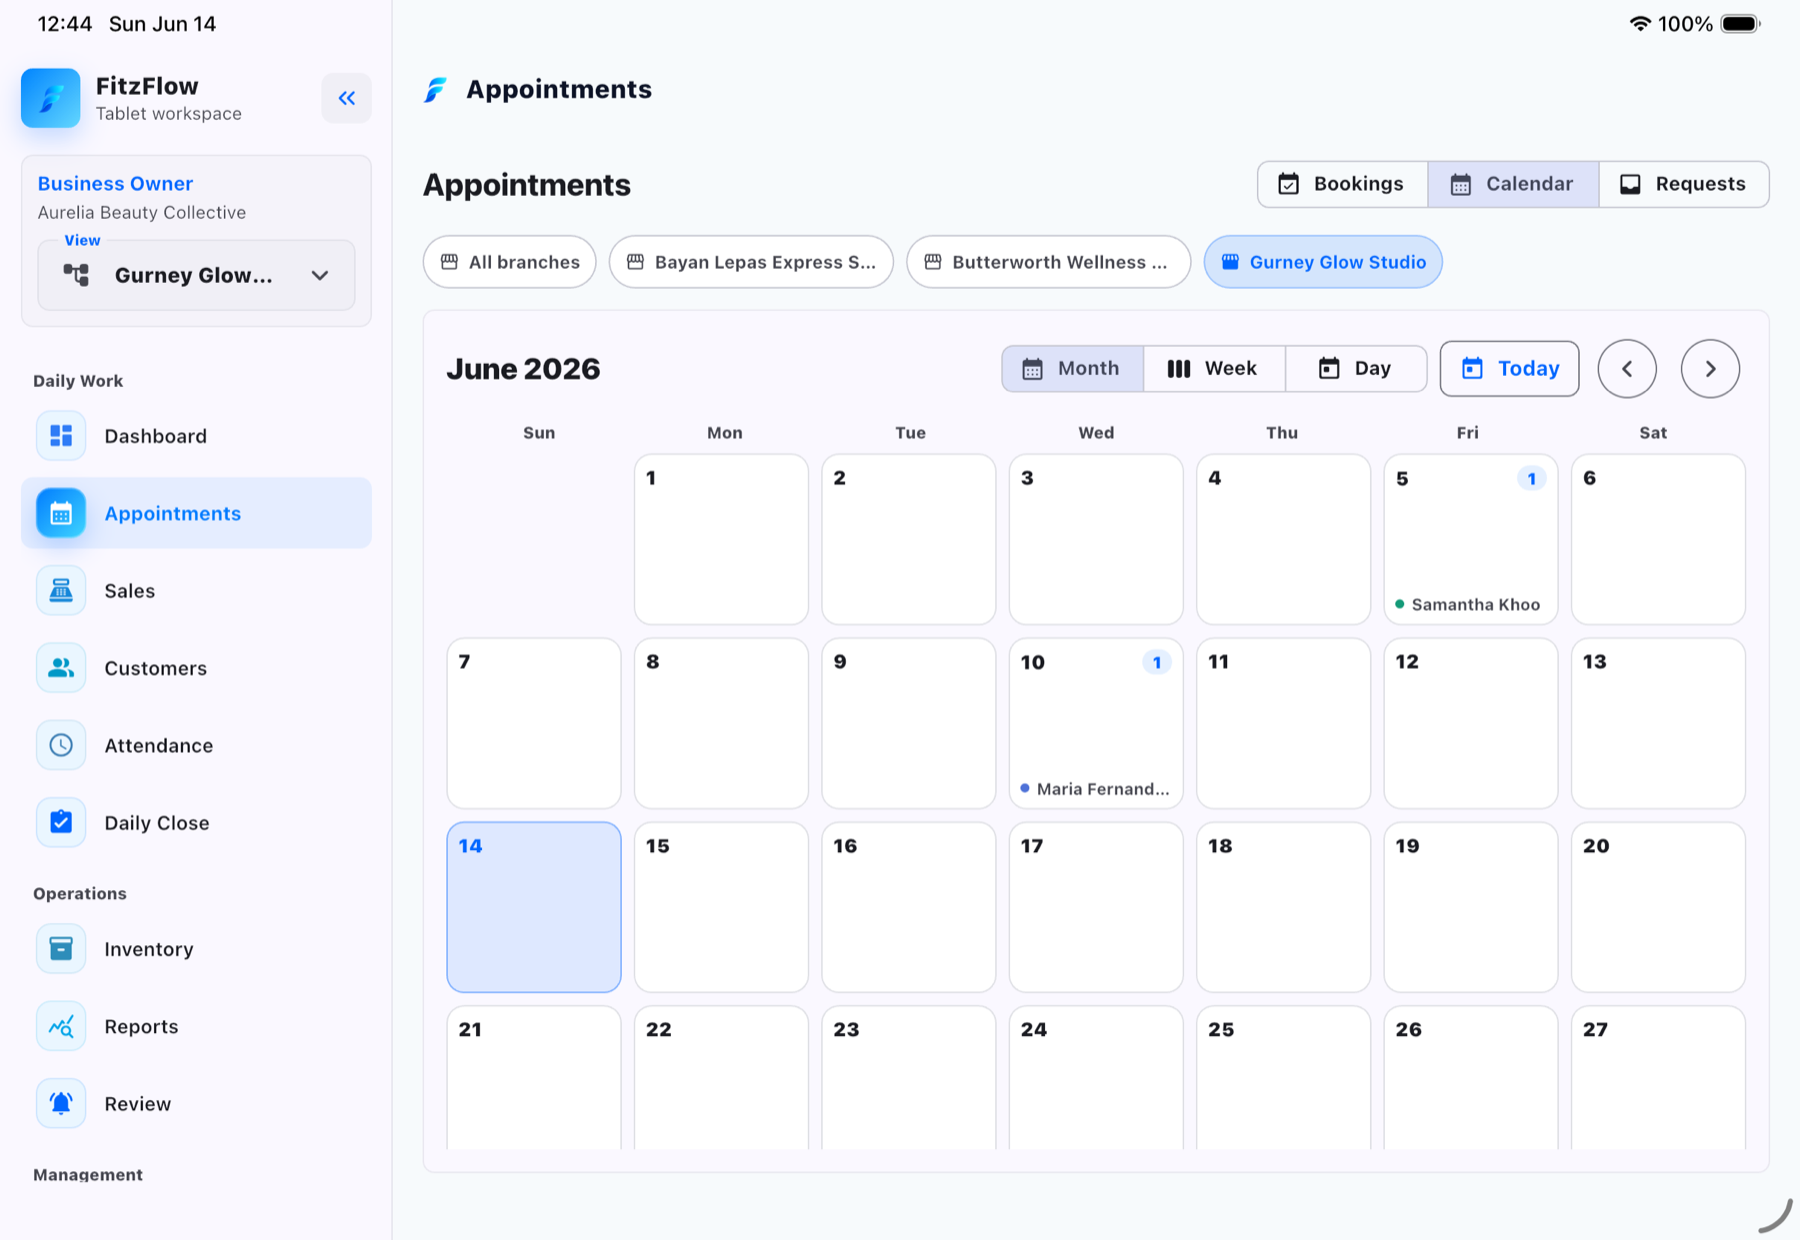Select June 1 day cell
This screenshot has width=1800, height=1240.
(x=721, y=540)
